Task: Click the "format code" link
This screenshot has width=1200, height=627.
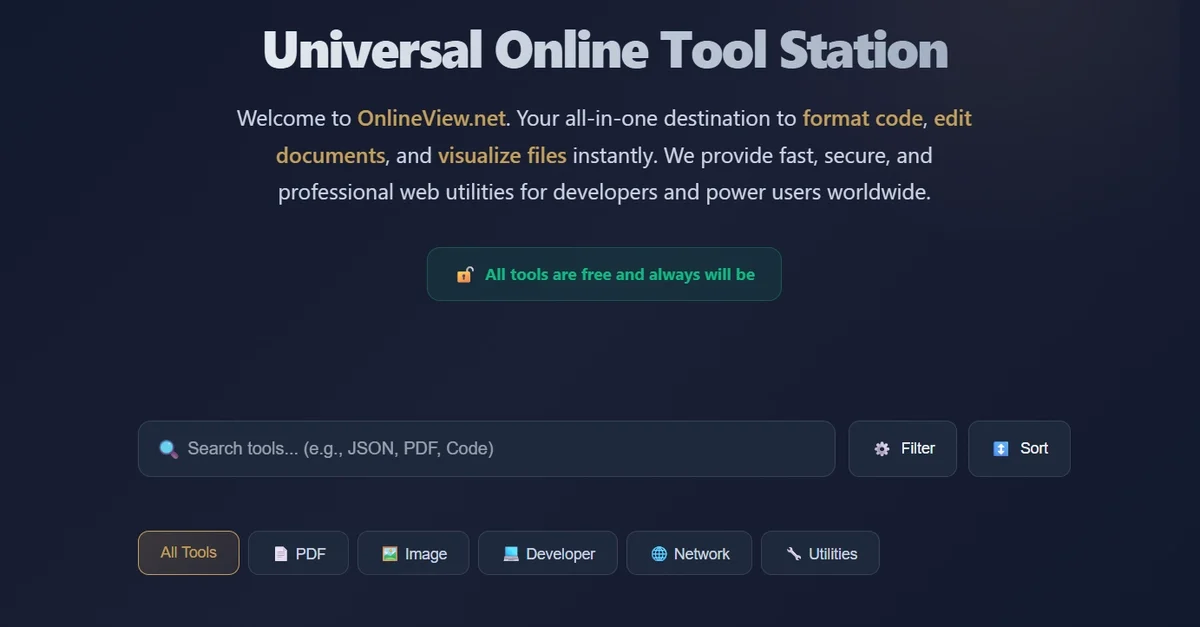Action: click(862, 118)
